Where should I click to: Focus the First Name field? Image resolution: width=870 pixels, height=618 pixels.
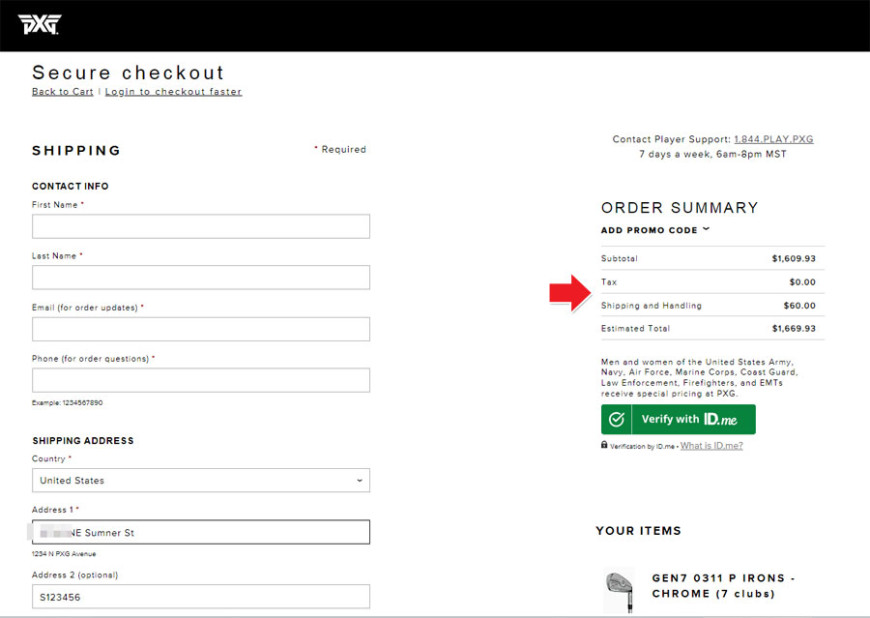coord(201,226)
